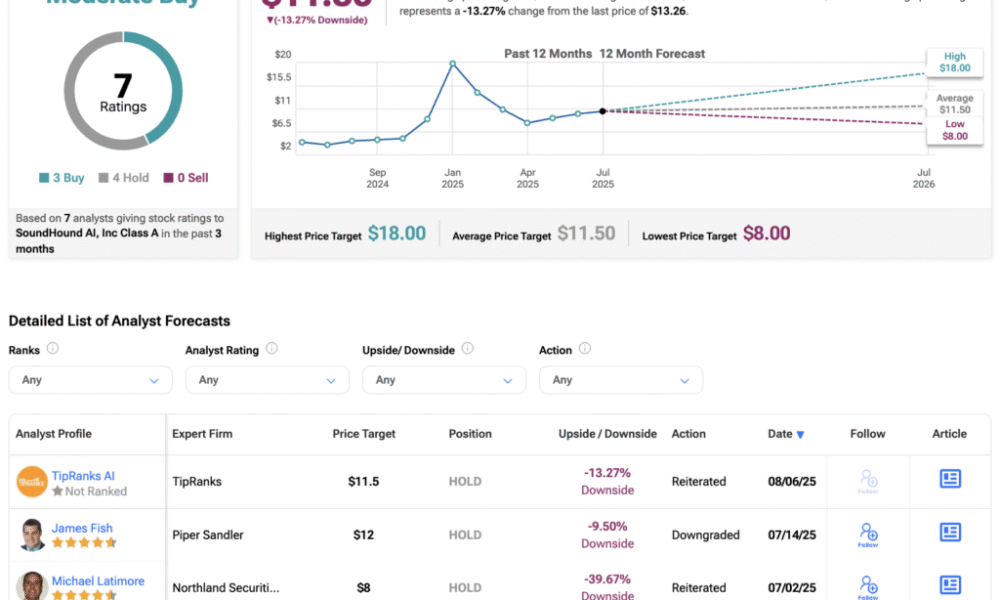Click the follow icon for TipRanks AI
This screenshot has height=600, width=1000.
[868, 481]
